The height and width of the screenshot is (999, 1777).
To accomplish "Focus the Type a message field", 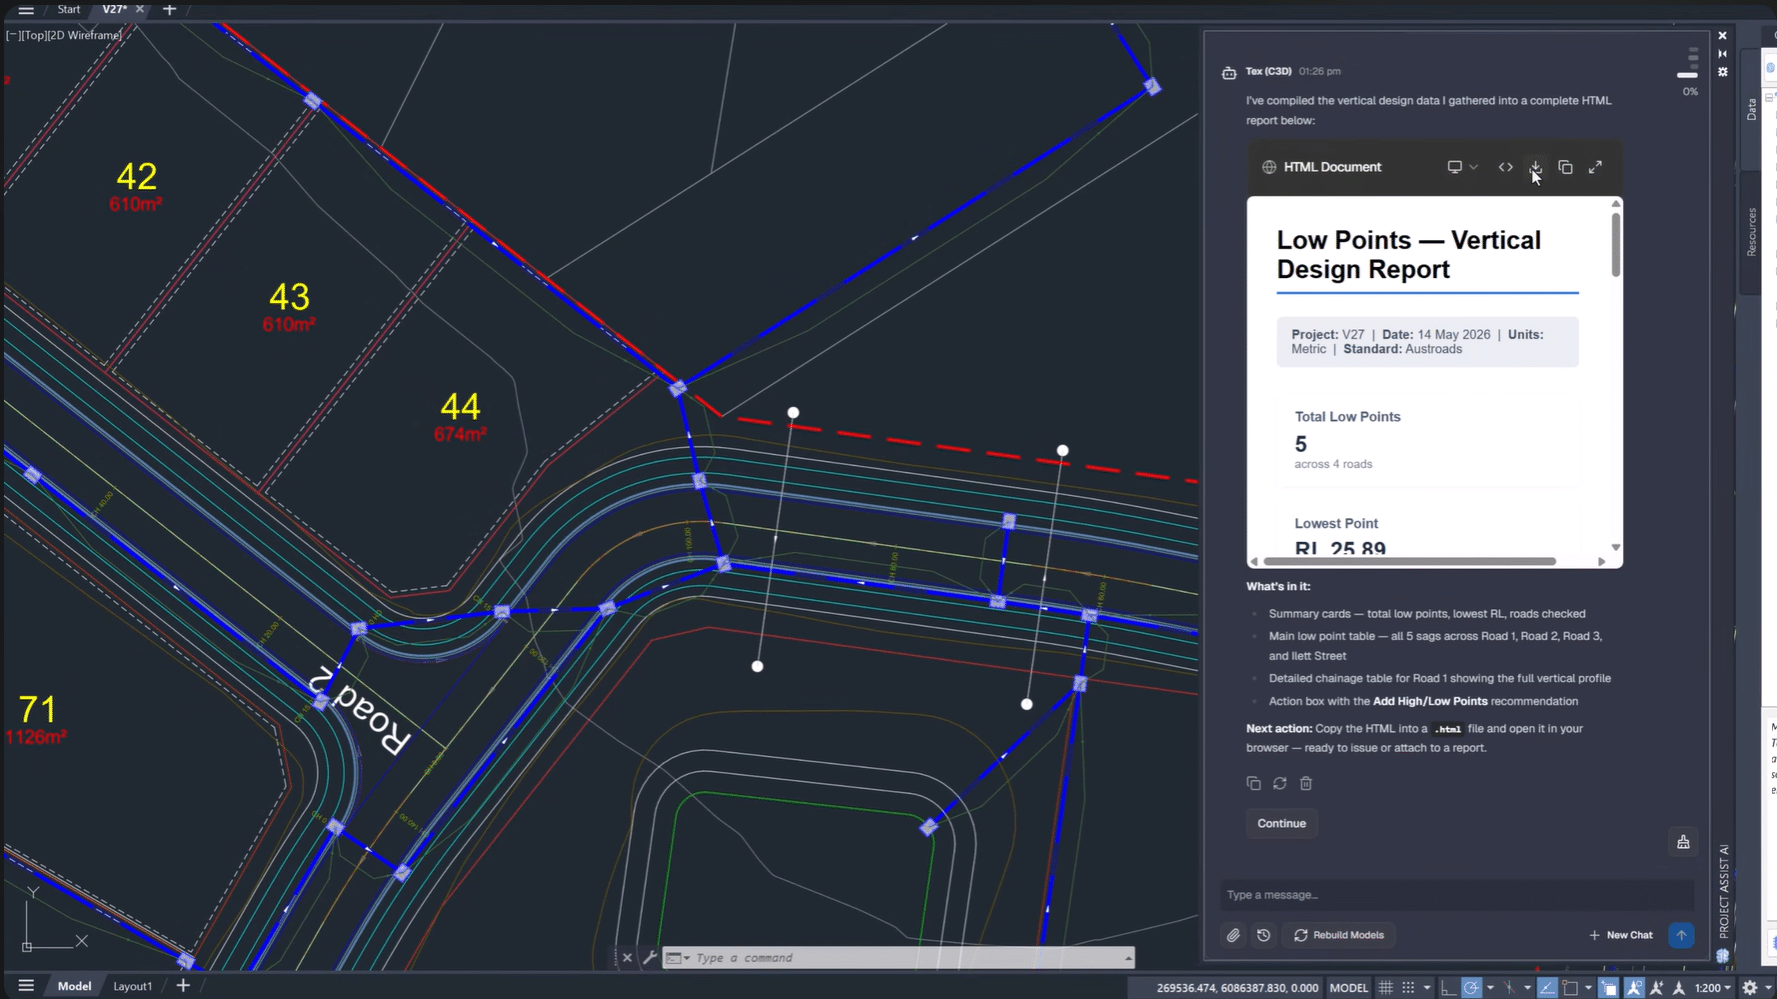I will coord(1455,895).
